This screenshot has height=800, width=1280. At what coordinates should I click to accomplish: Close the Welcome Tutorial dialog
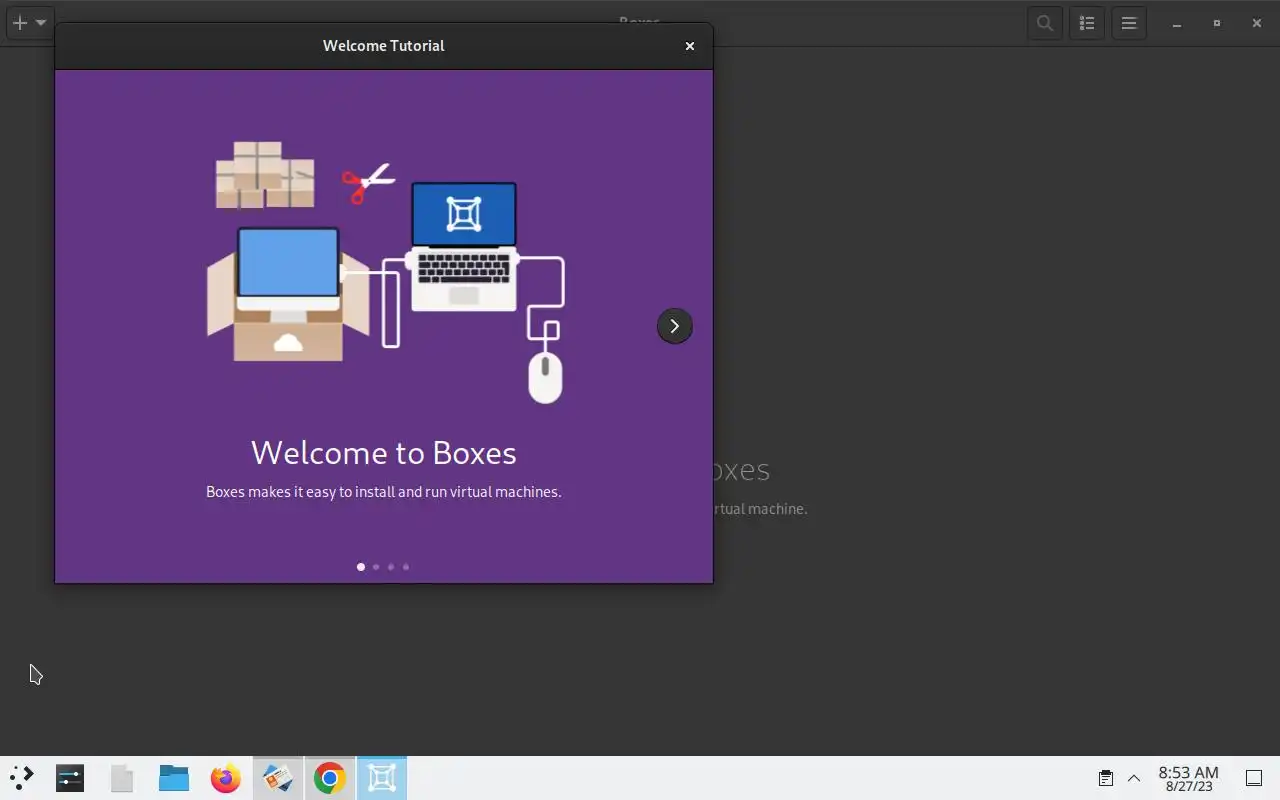689,46
